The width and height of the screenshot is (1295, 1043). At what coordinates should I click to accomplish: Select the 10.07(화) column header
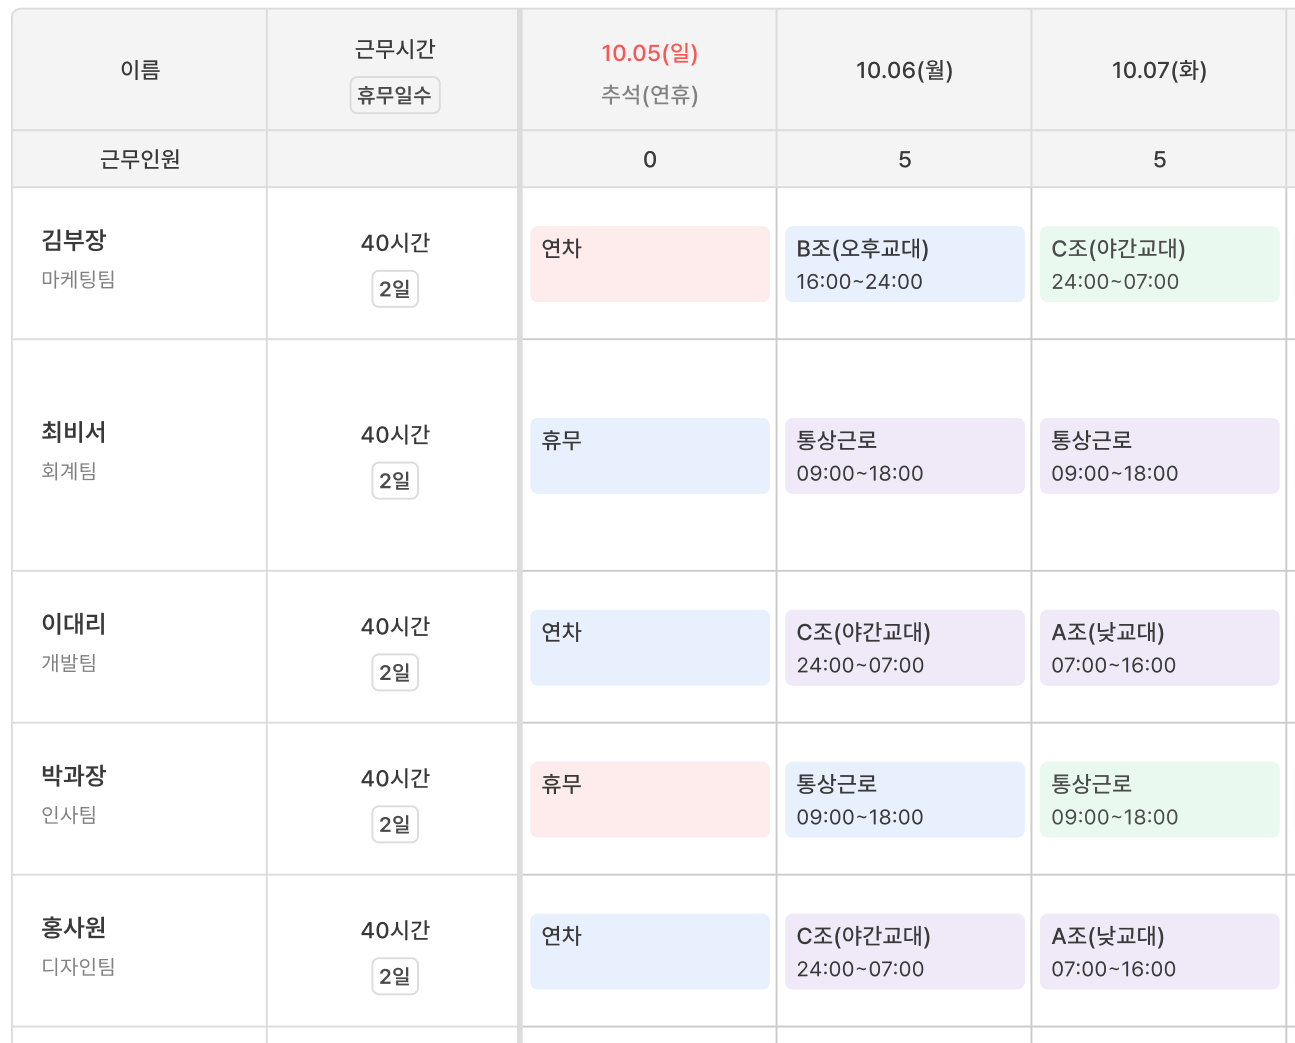tap(1159, 71)
